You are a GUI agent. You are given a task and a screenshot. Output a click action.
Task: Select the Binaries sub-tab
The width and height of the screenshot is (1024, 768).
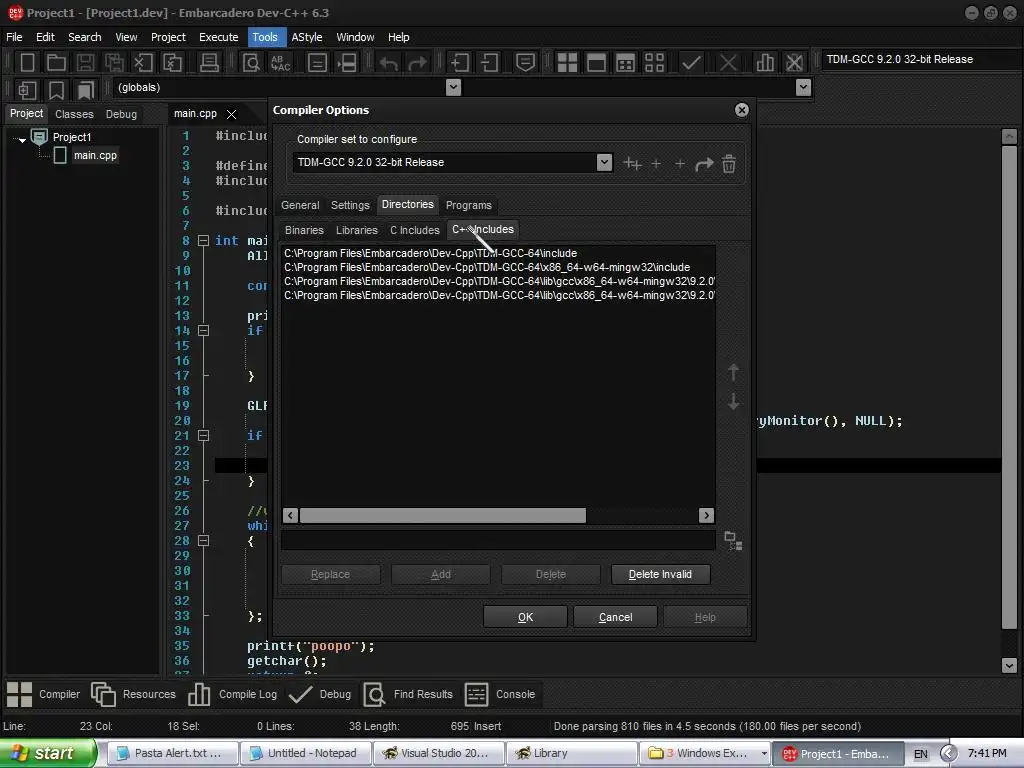coord(304,230)
